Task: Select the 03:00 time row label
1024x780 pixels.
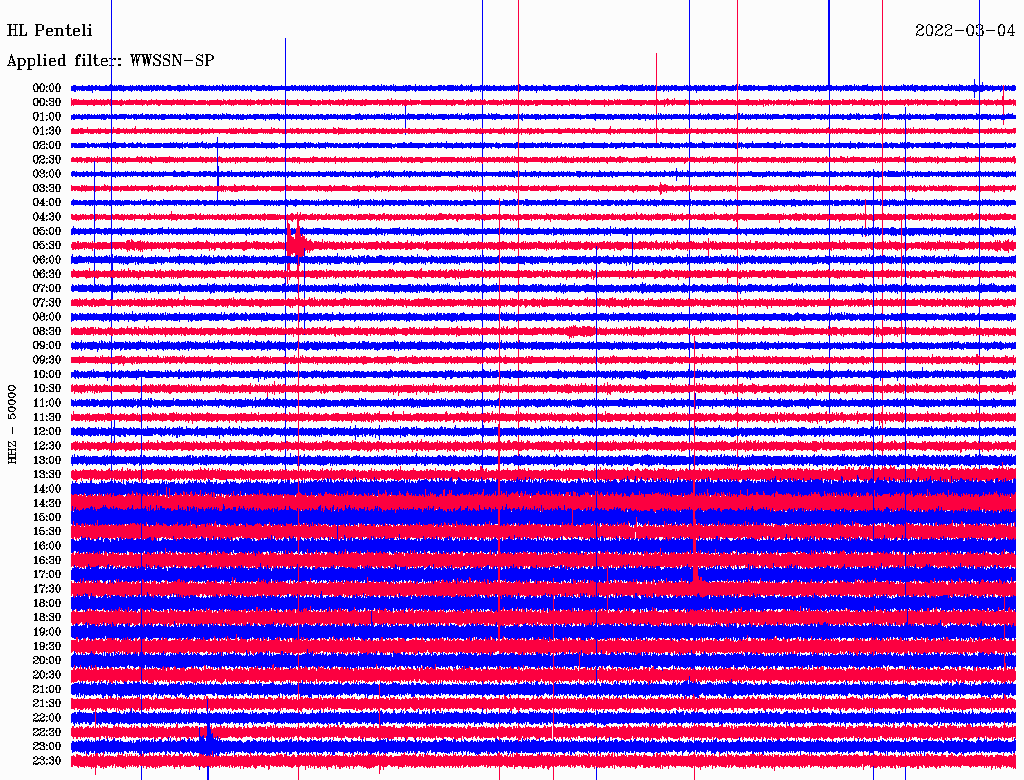Action: (47, 174)
